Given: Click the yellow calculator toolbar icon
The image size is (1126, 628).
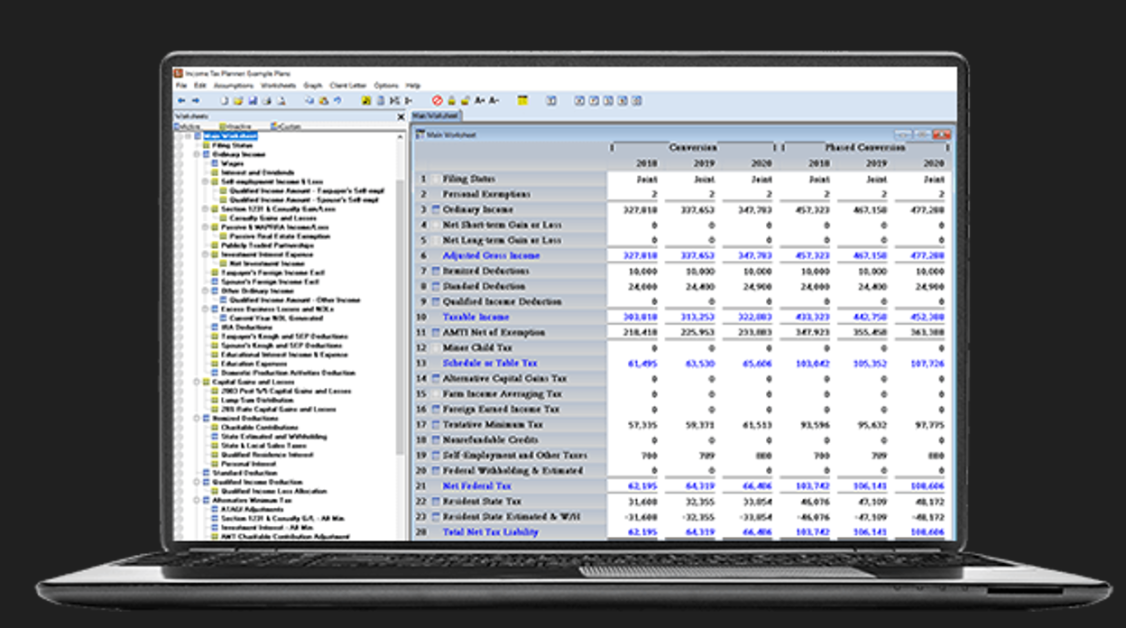Looking at the screenshot, I should pos(522,101).
